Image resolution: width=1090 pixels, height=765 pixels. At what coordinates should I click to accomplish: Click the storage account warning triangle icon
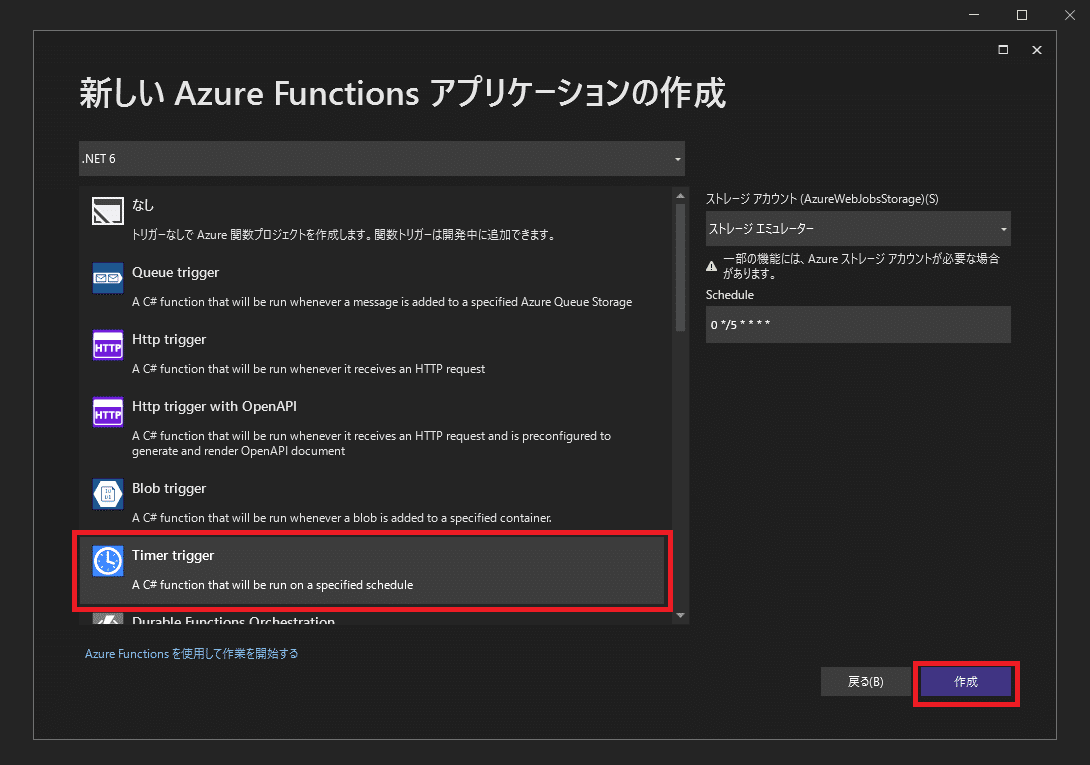pyautogui.click(x=712, y=266)
